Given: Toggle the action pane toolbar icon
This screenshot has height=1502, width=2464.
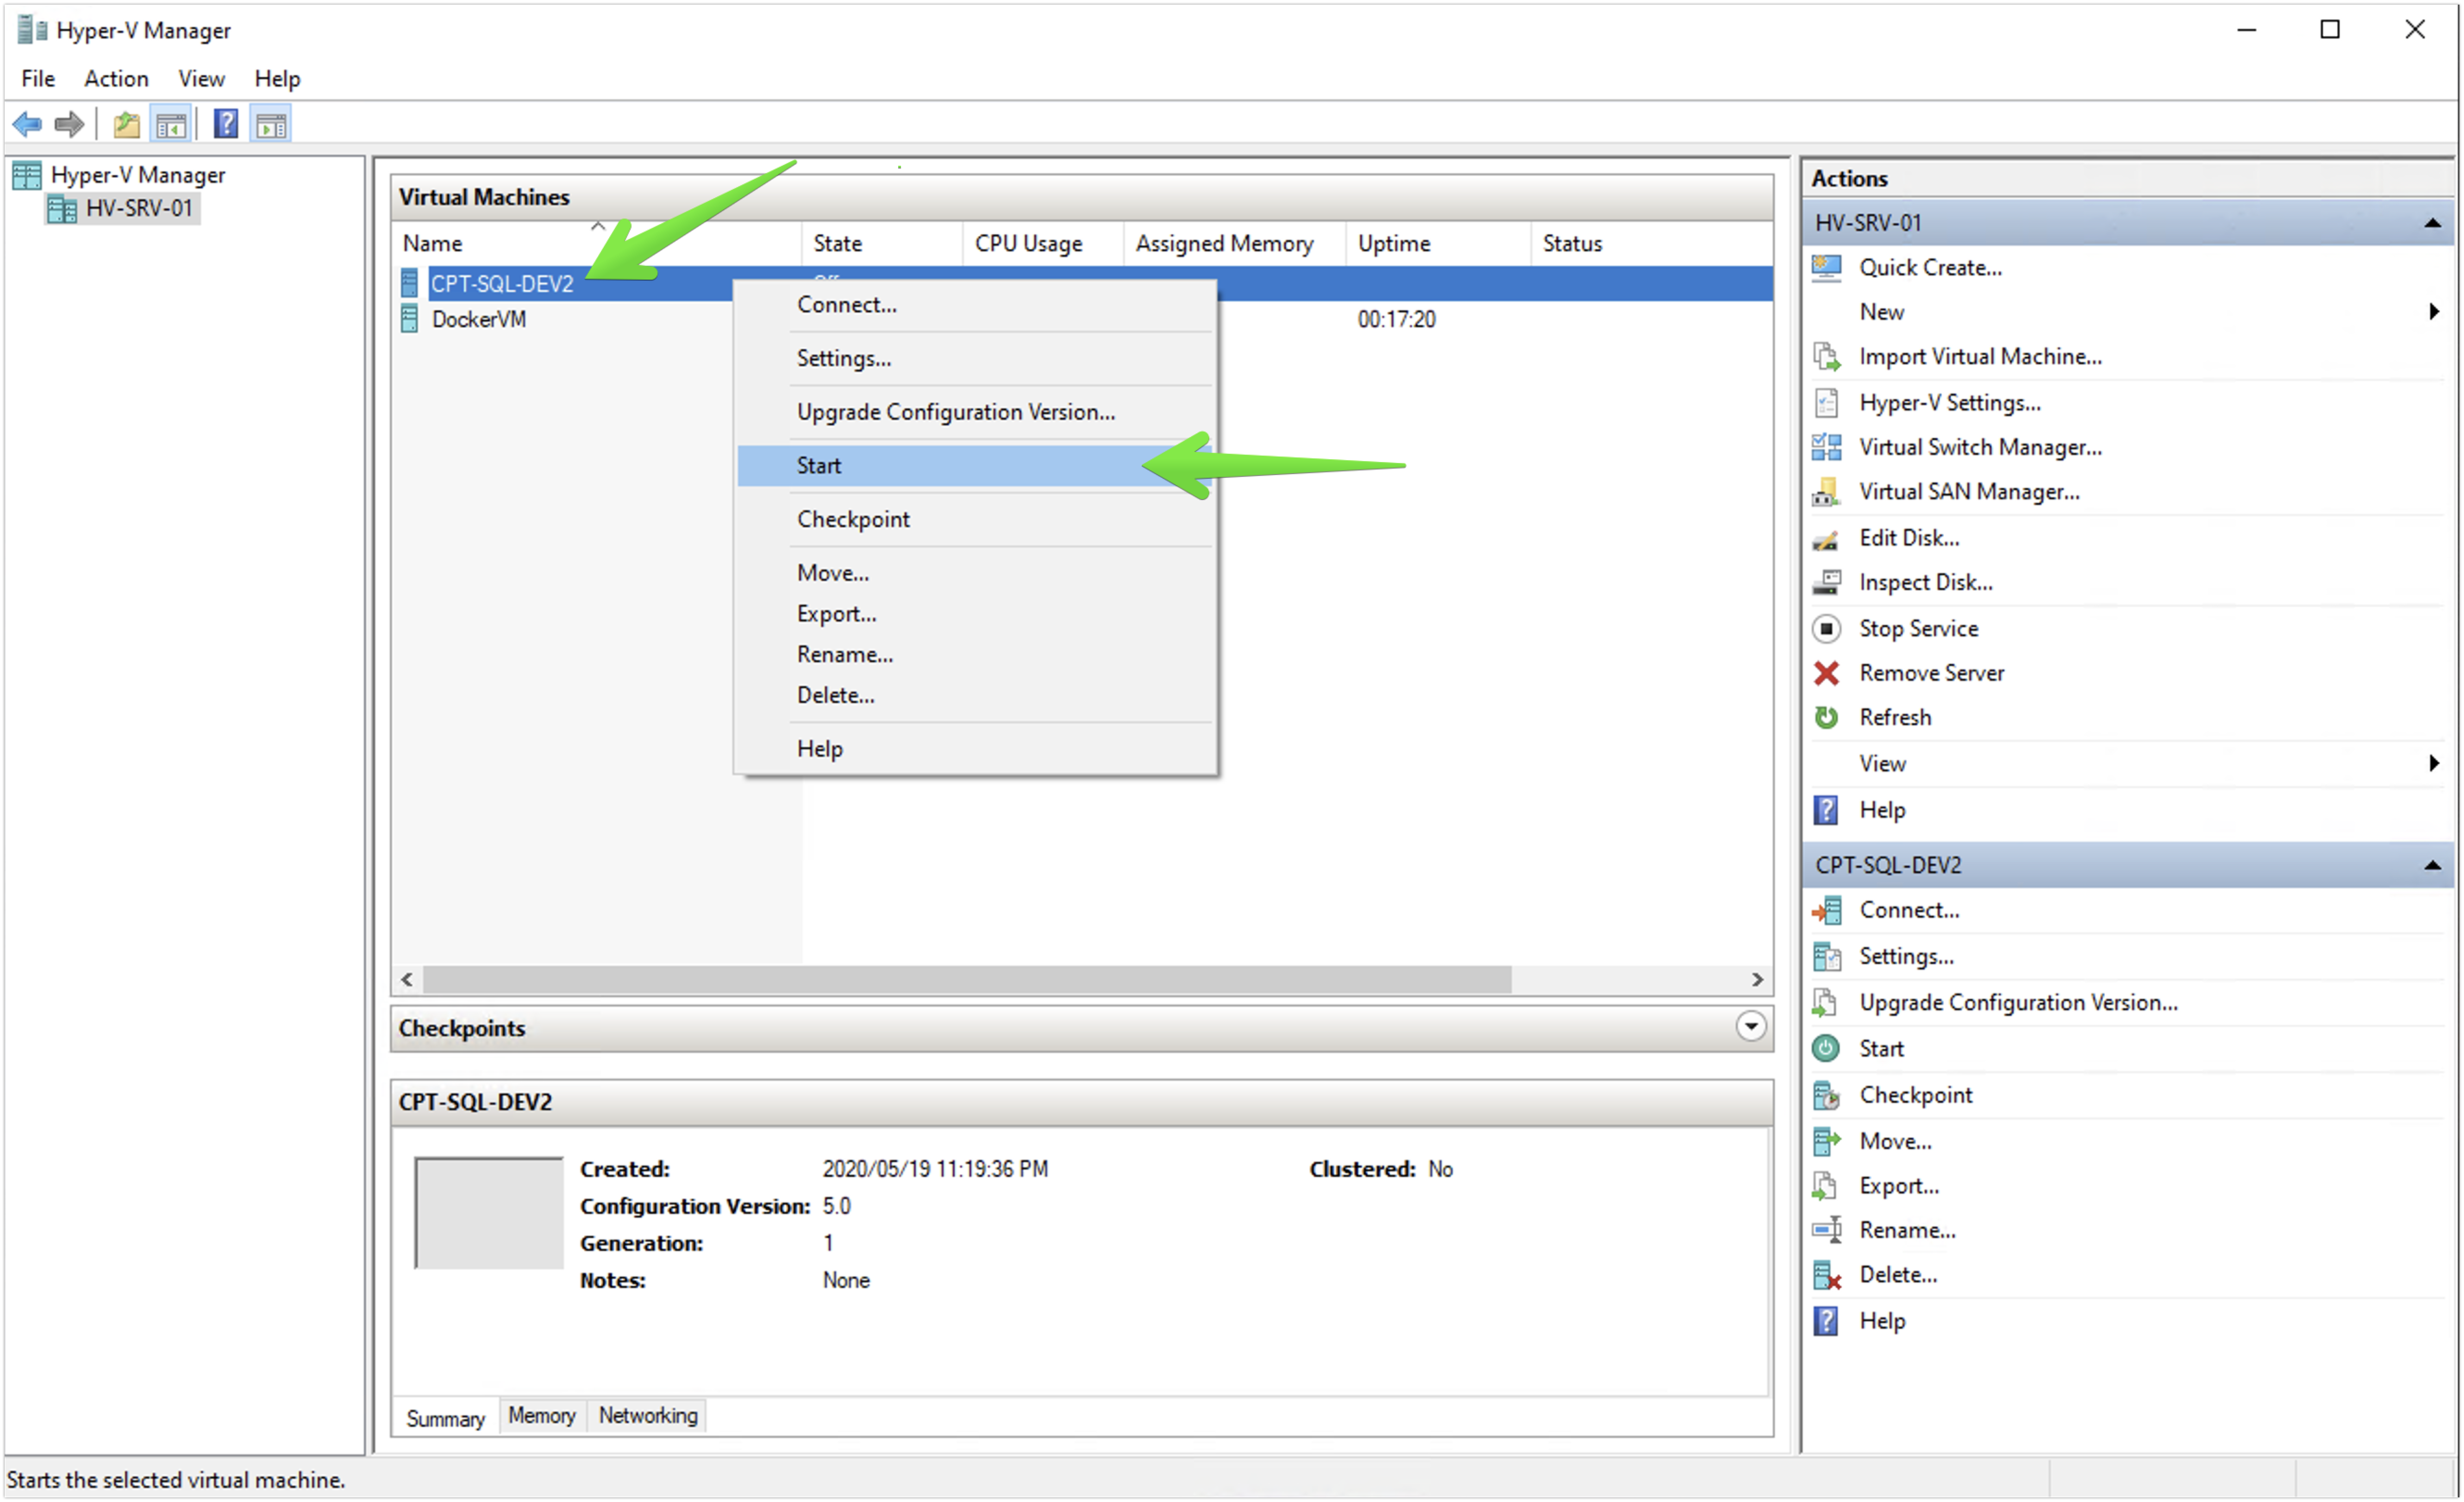Looking at the screenshot, I should point(271,124).
